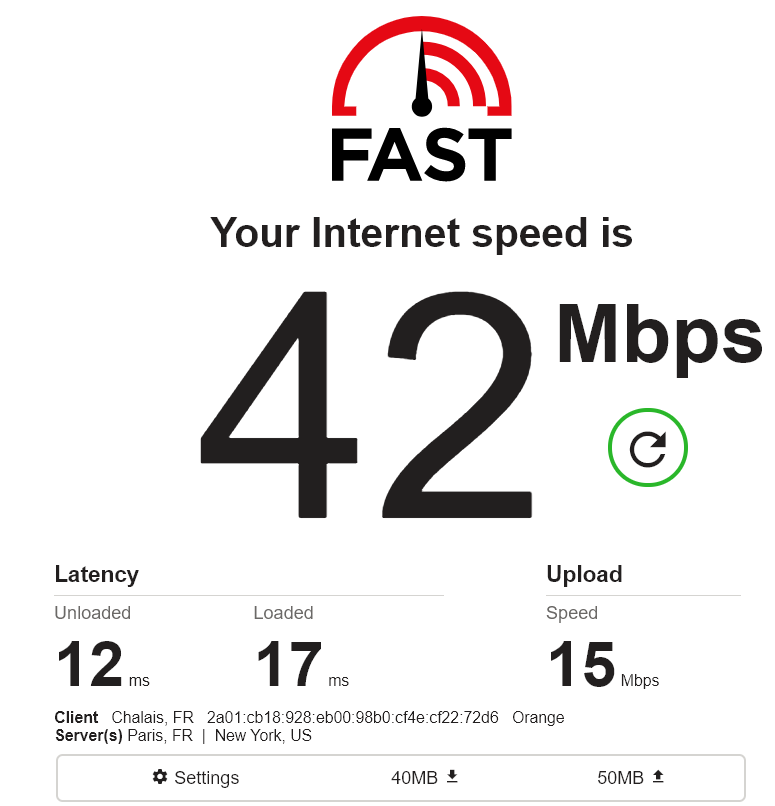Click the Orange ISP name
Screen dimensions: 775x806
pyautogui.click(x=538, y=718)
